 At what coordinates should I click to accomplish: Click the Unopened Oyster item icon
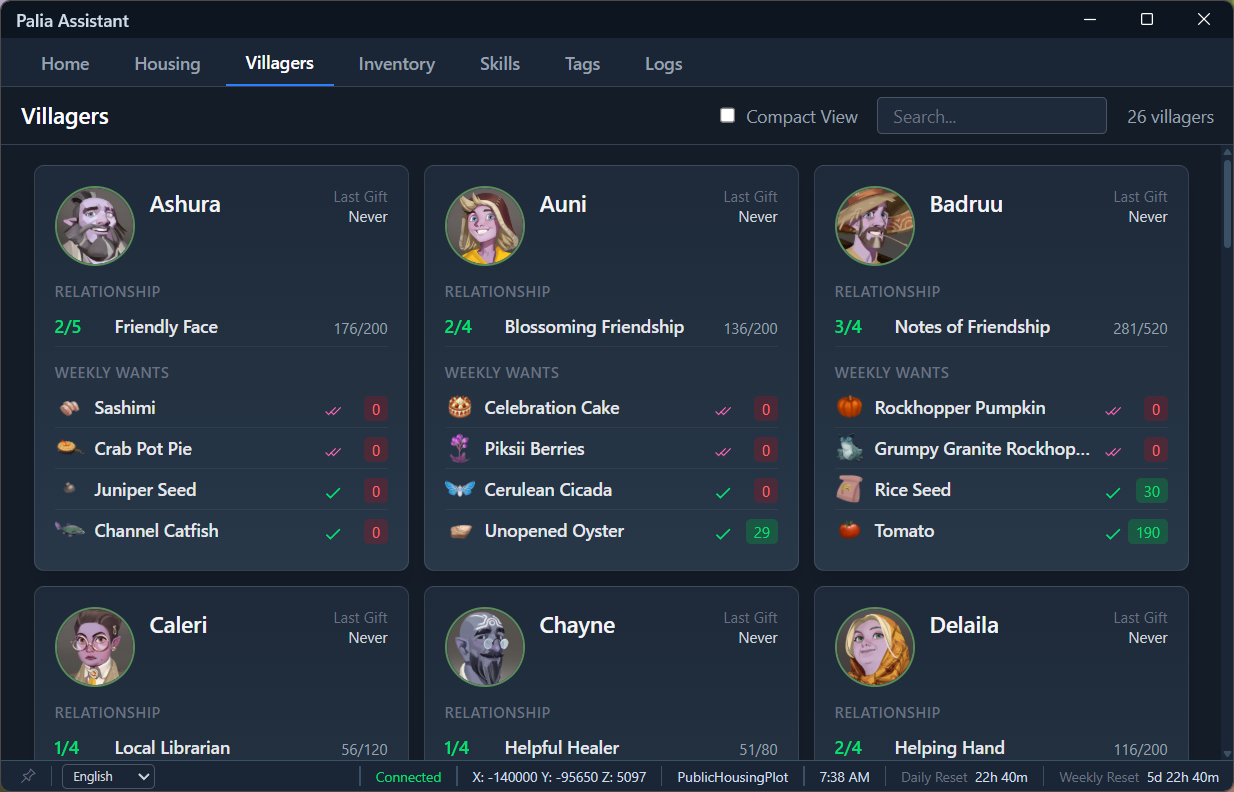point(460,531)
